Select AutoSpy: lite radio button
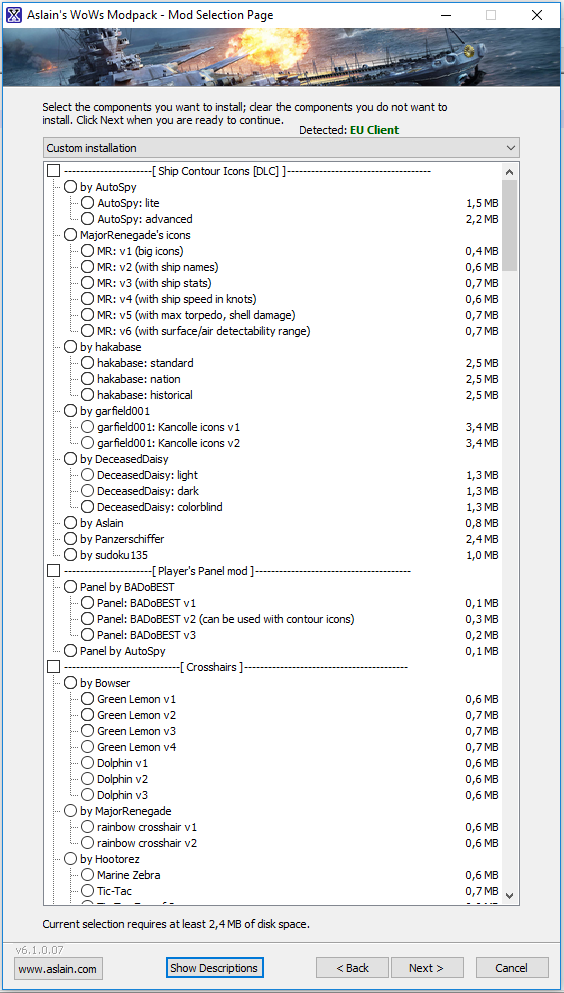Viewport: 564px width, 993px height. 87,203
